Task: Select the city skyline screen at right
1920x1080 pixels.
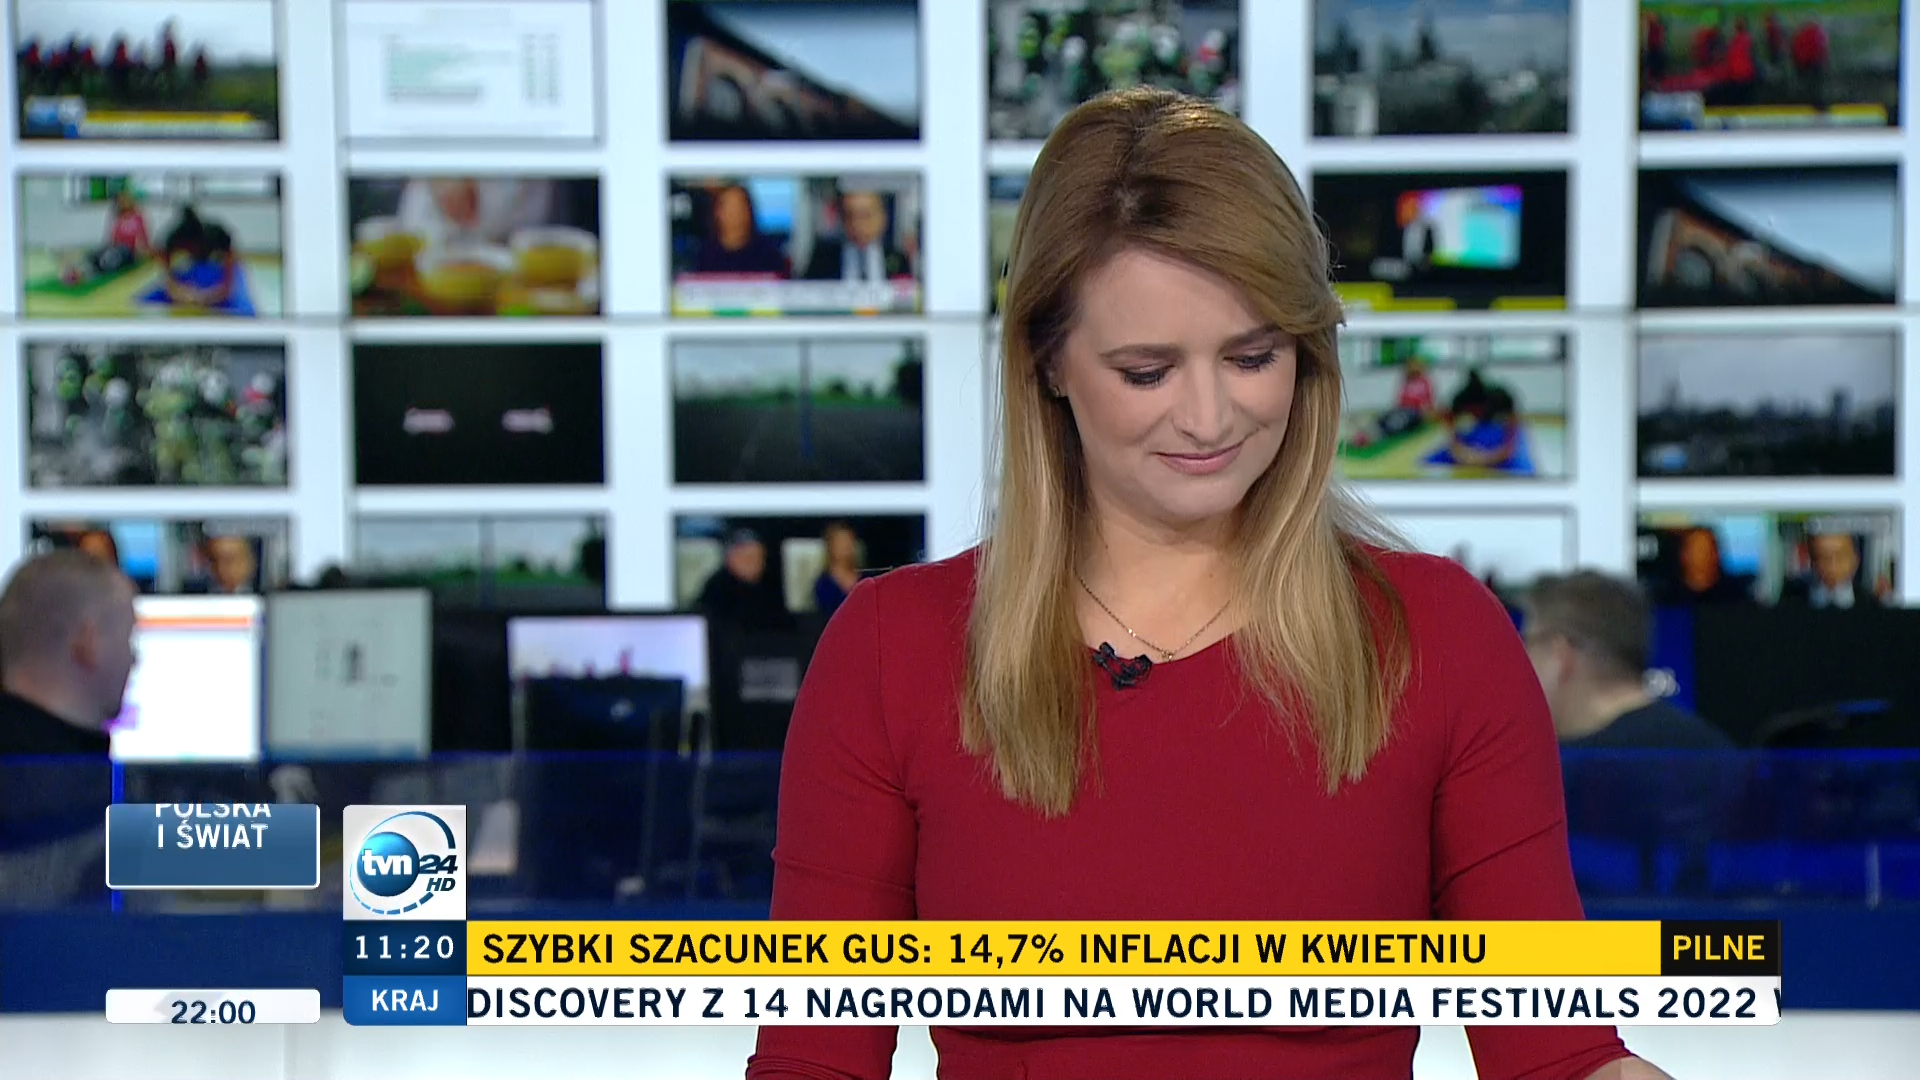Action: (1765, 405)
